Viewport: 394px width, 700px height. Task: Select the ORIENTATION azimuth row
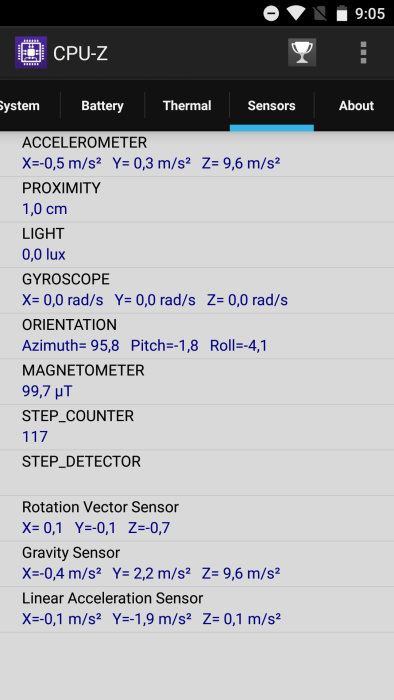pyautogui.click(x=197, y=336)
